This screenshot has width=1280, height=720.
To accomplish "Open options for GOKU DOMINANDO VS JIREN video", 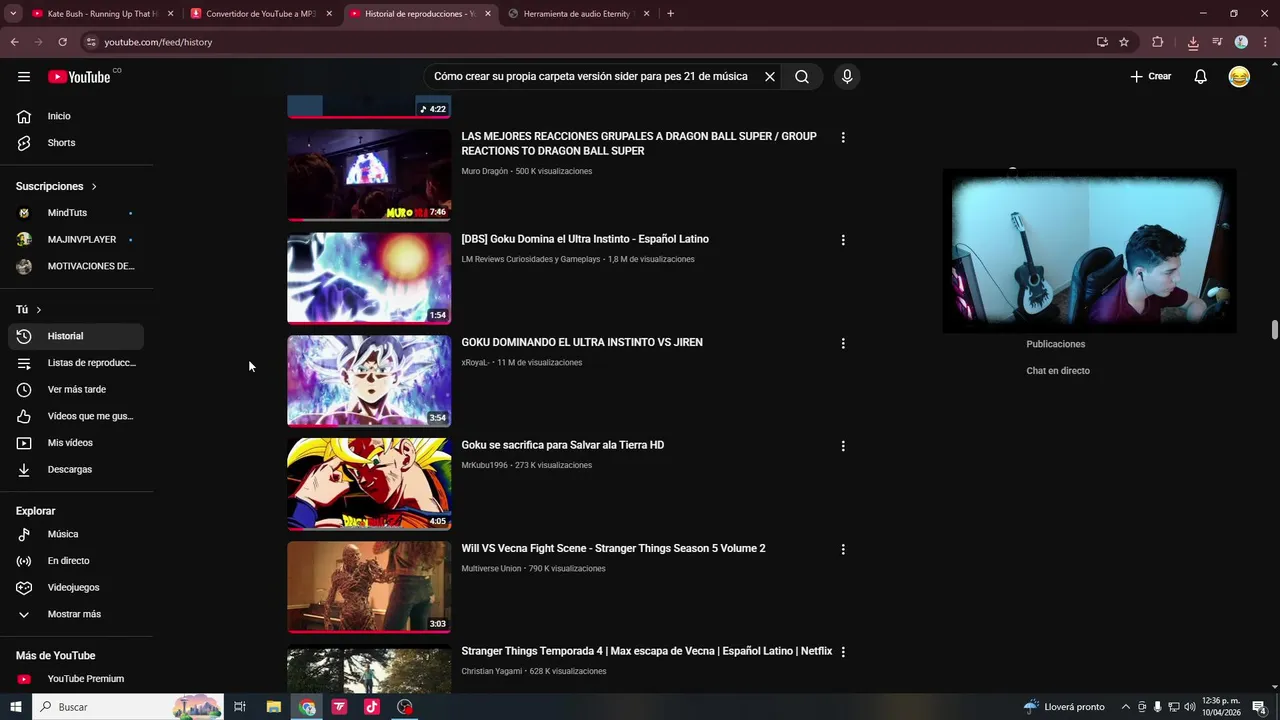I will point(843,343).
